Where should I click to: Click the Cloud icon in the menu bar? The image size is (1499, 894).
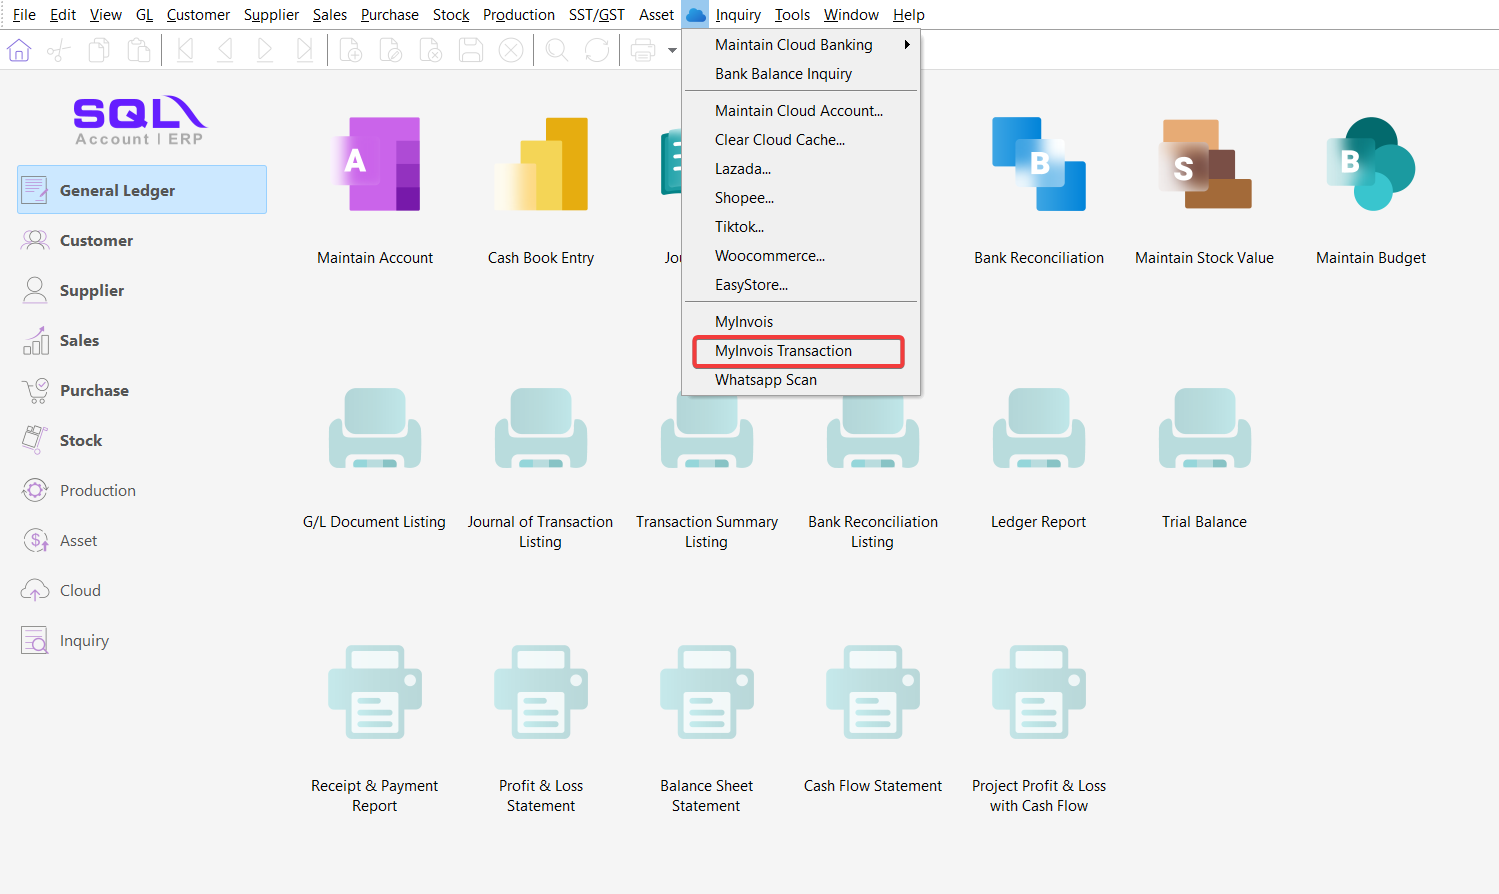tap(696, 15)
